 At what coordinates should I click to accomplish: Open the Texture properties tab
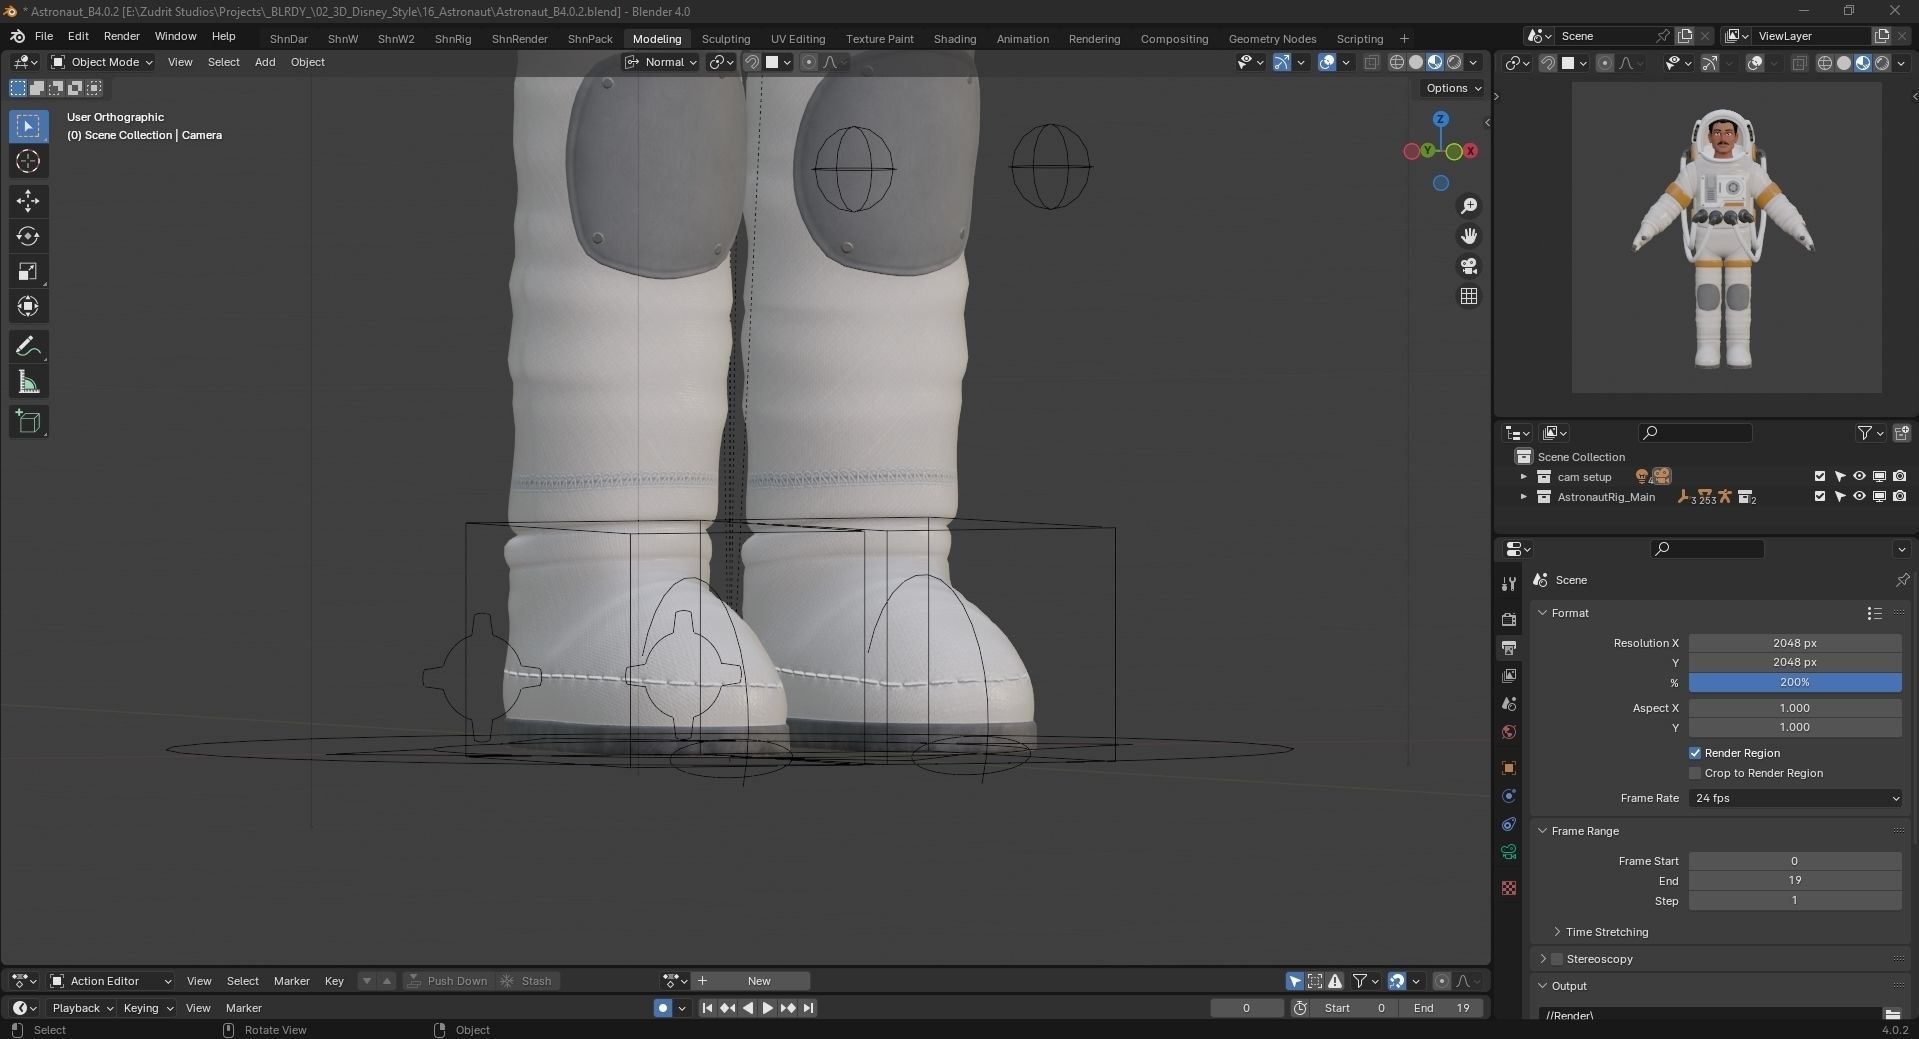pos(1509,888)
